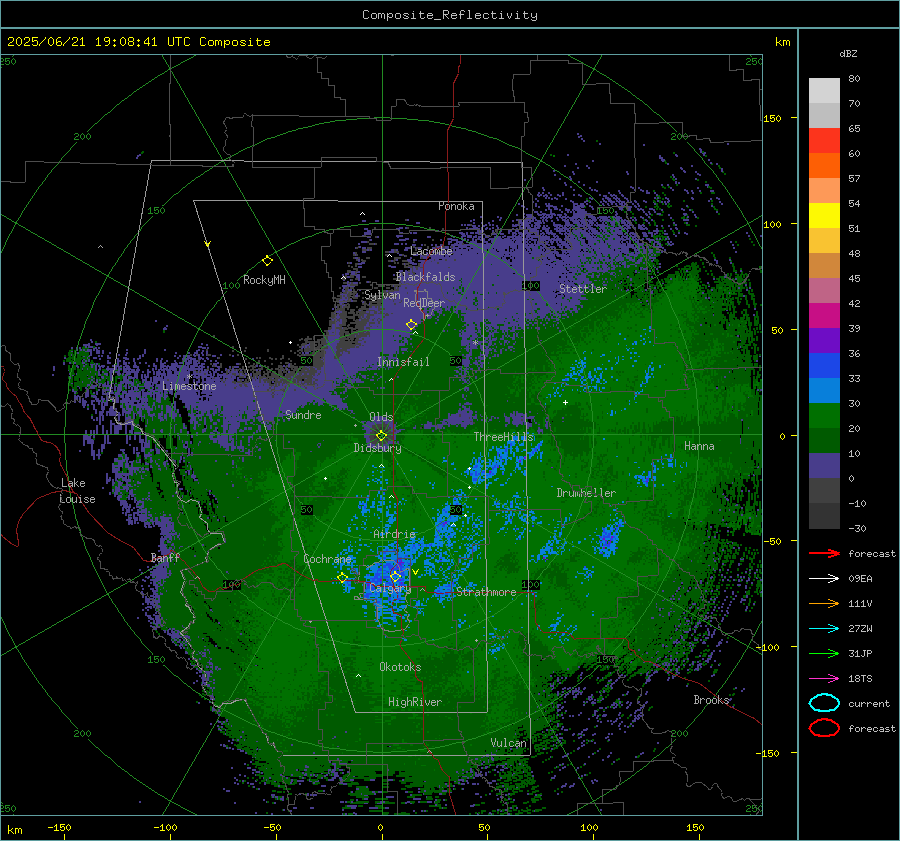The width and height of the screenshot is (900, 841).
Task: Click the Okotoks town label
Action: 400,667
